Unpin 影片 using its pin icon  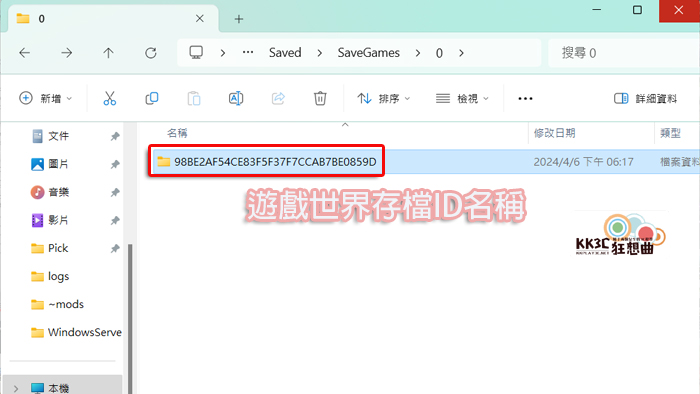tap(115, 220)
